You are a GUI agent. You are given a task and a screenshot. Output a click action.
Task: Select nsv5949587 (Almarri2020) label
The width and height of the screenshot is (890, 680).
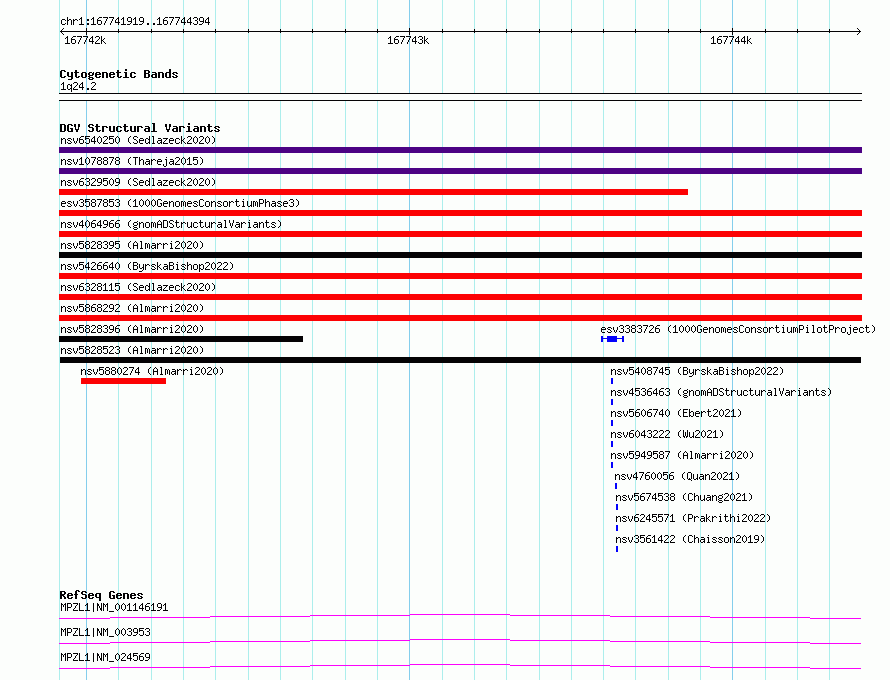point(682,455)
